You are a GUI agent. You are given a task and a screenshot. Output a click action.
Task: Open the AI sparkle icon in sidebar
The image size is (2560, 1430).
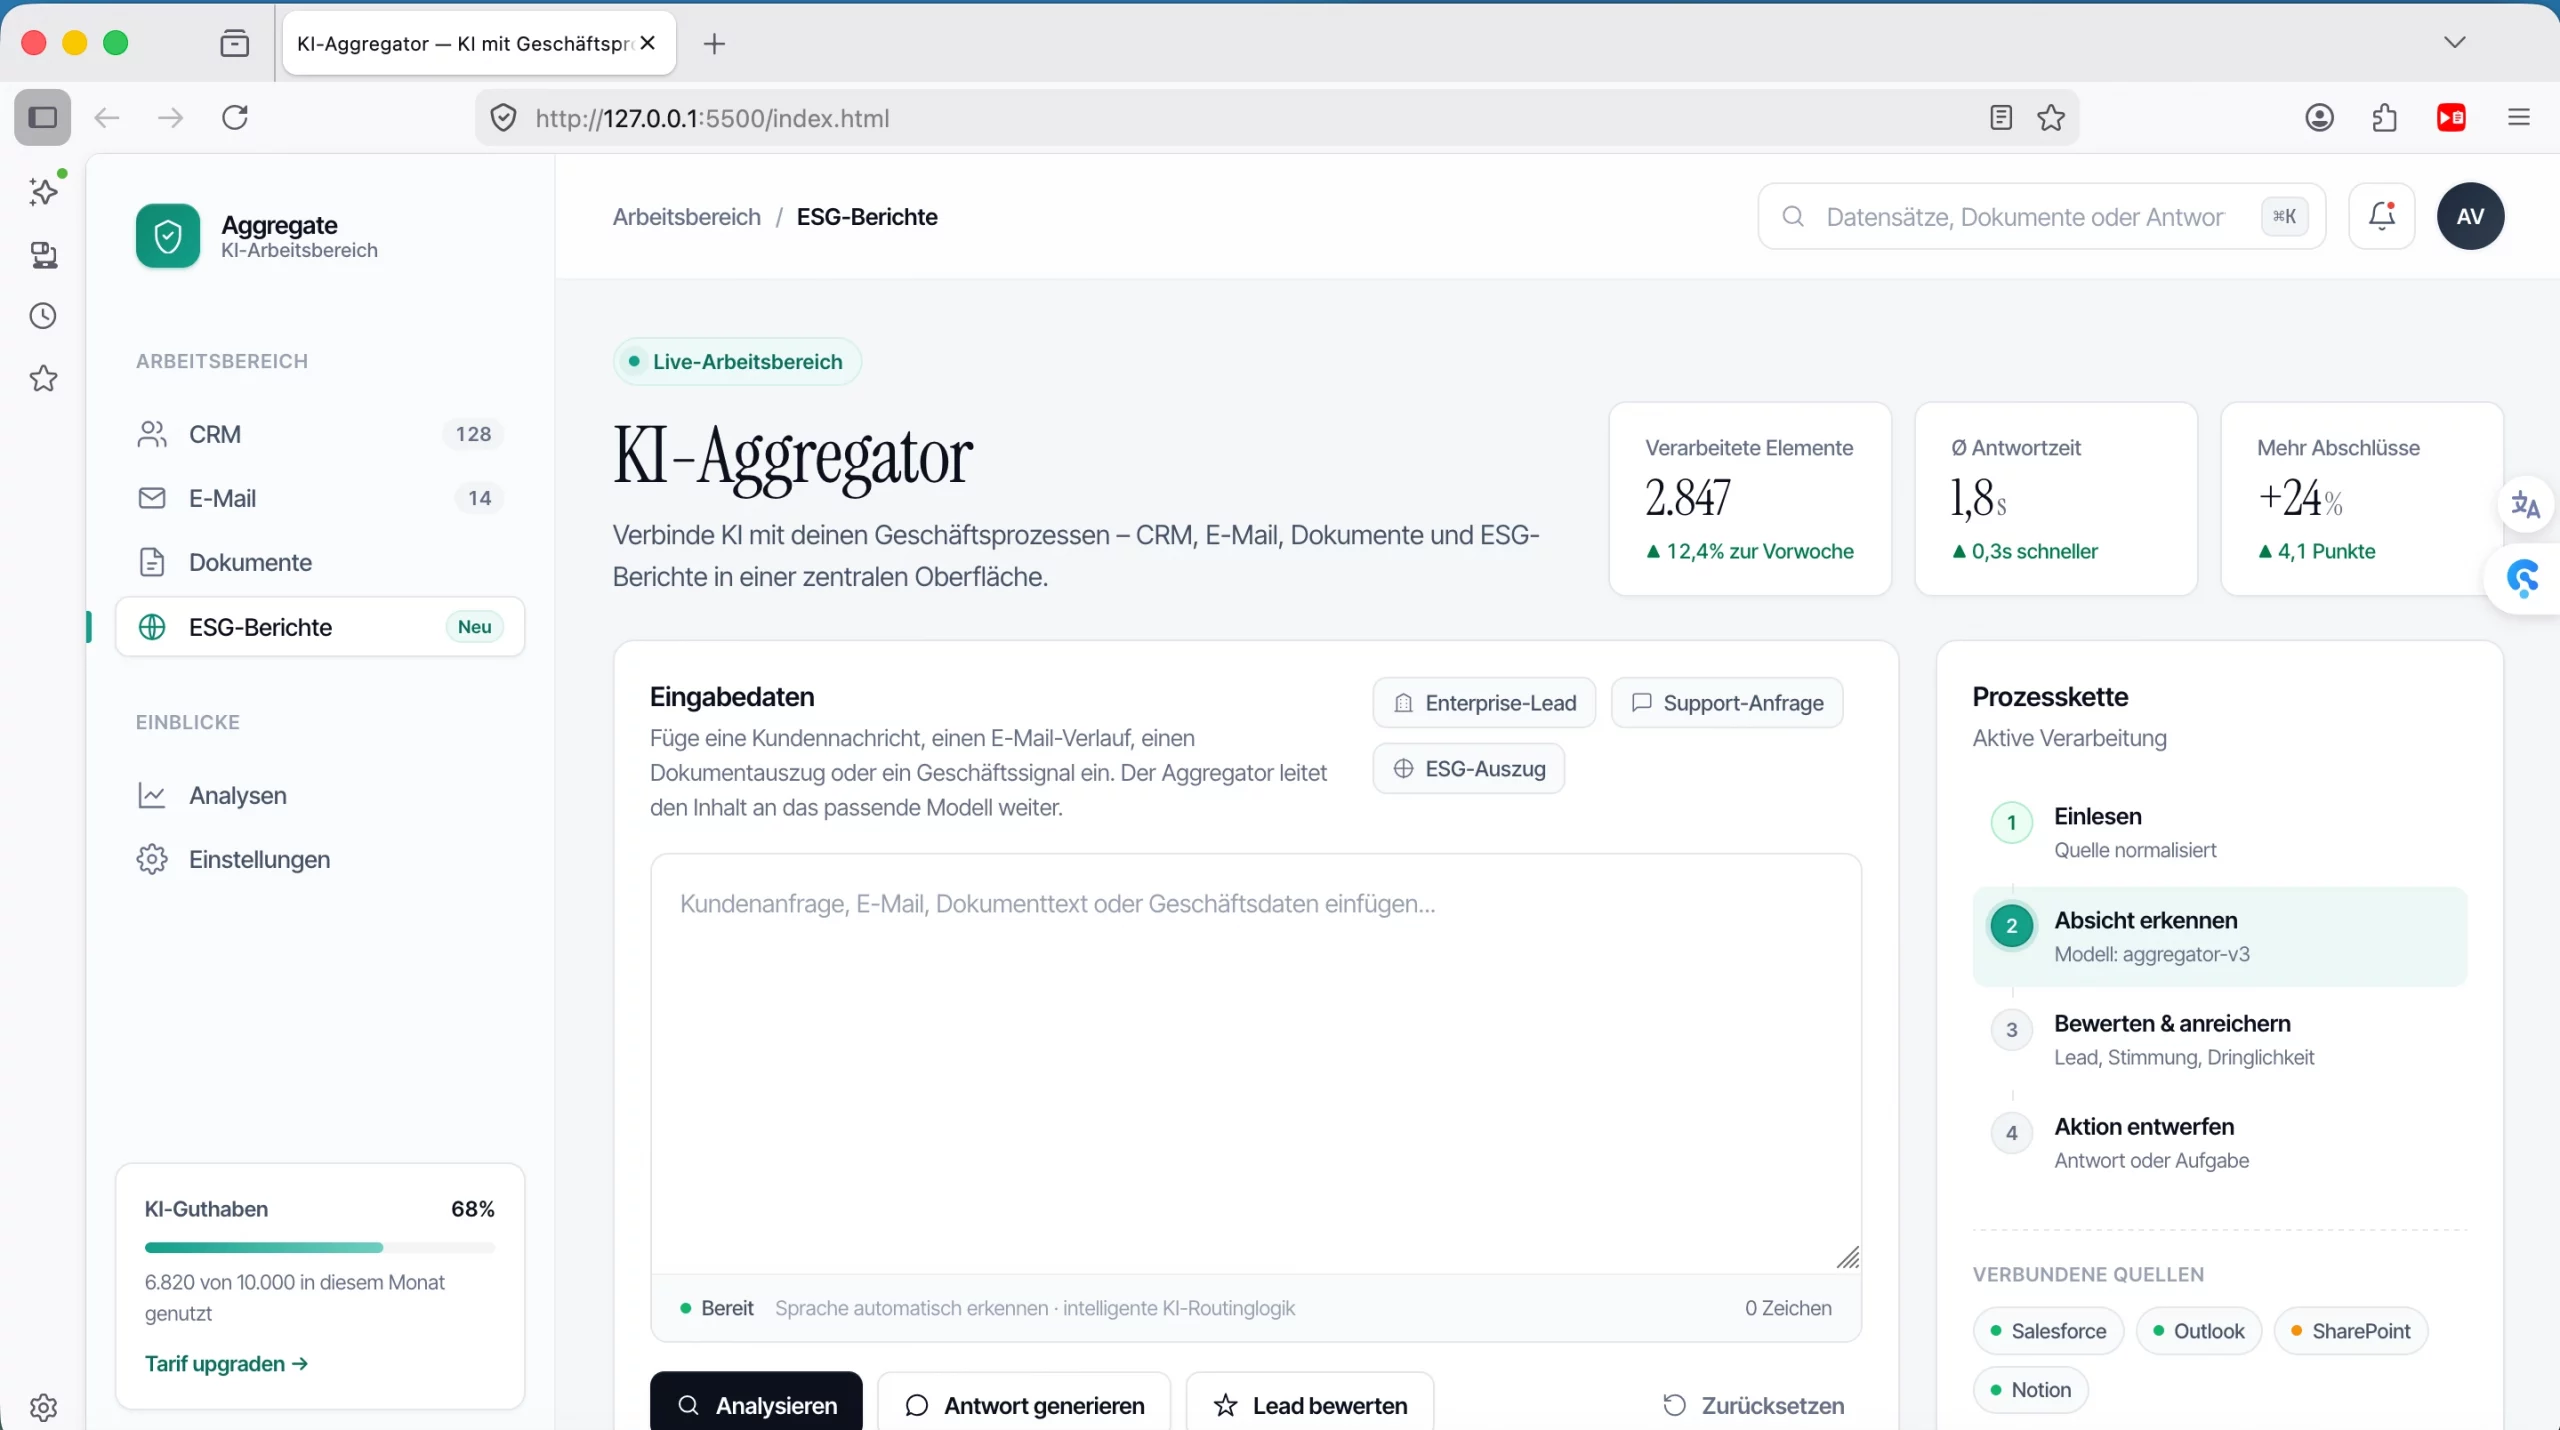click(x=43, y=191)
